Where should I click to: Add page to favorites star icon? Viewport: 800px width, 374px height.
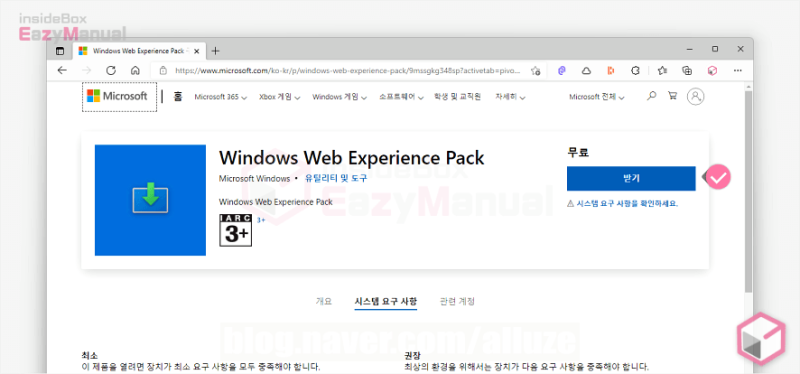tap(535, 71)
